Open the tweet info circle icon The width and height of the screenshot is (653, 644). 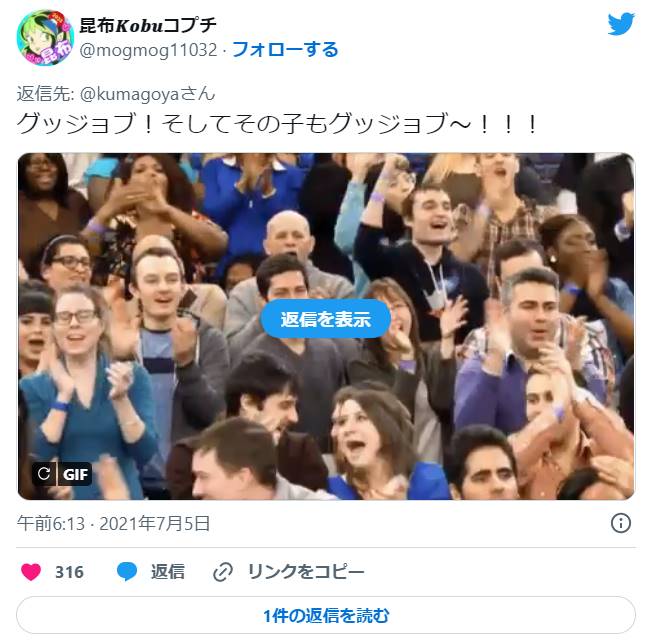[x=621, y=523]
